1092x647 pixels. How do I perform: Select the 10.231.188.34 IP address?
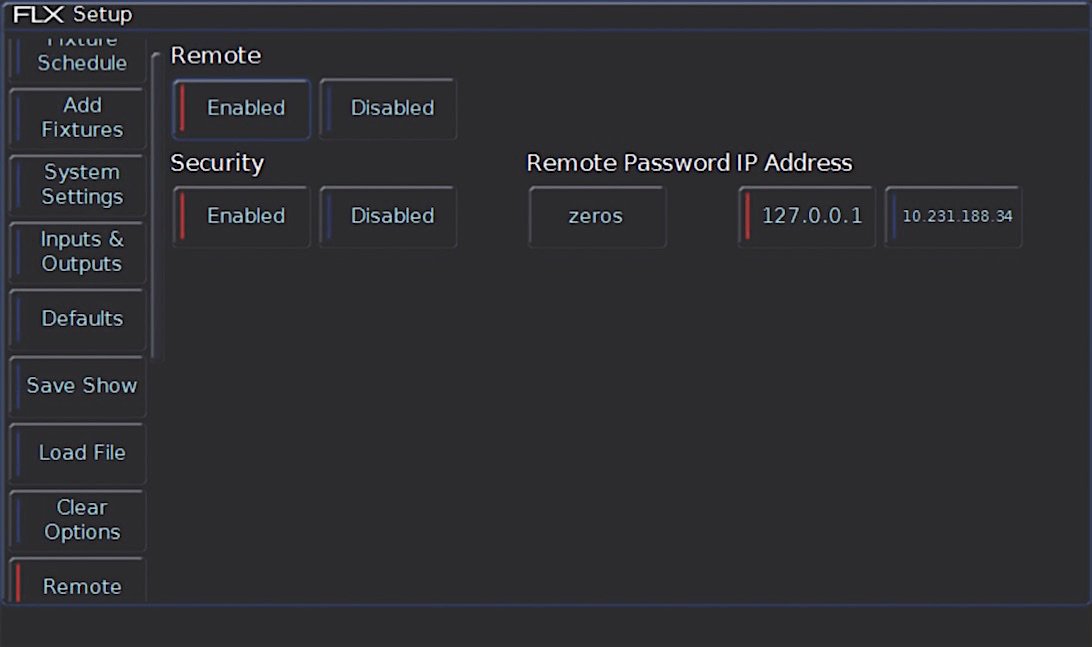point(953,217)
